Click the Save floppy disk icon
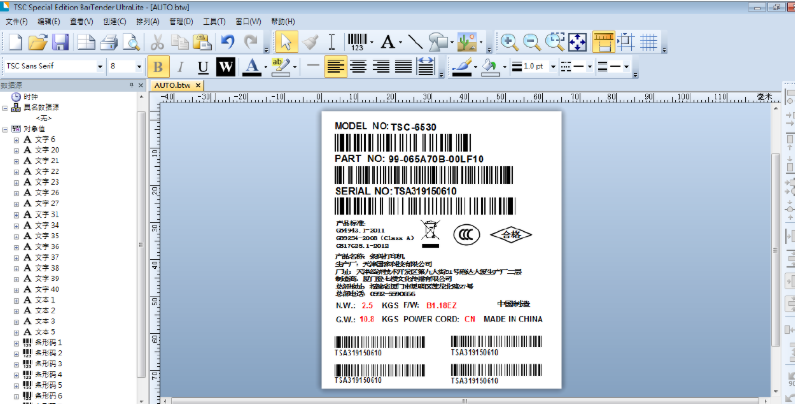This screenshot has height=404, width=795. coord(61,42)
